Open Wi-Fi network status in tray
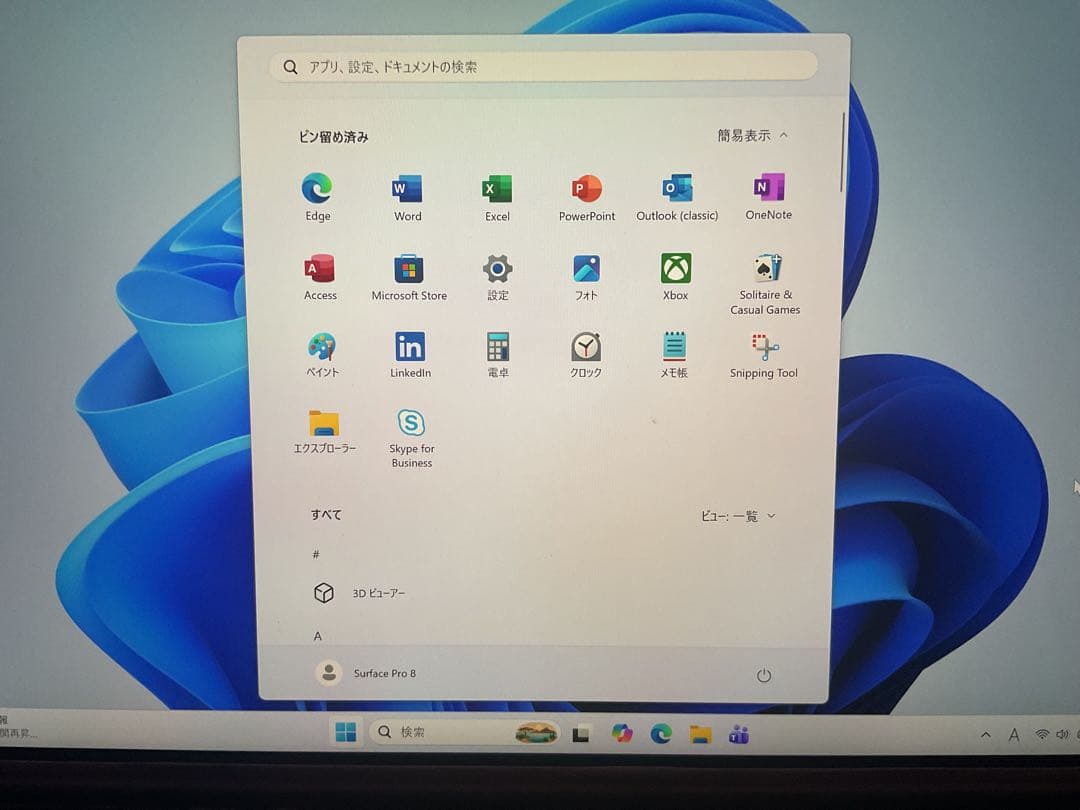Image resolution: width=1080 pixels, height=810 pixels. click(x=1042, y=735)
